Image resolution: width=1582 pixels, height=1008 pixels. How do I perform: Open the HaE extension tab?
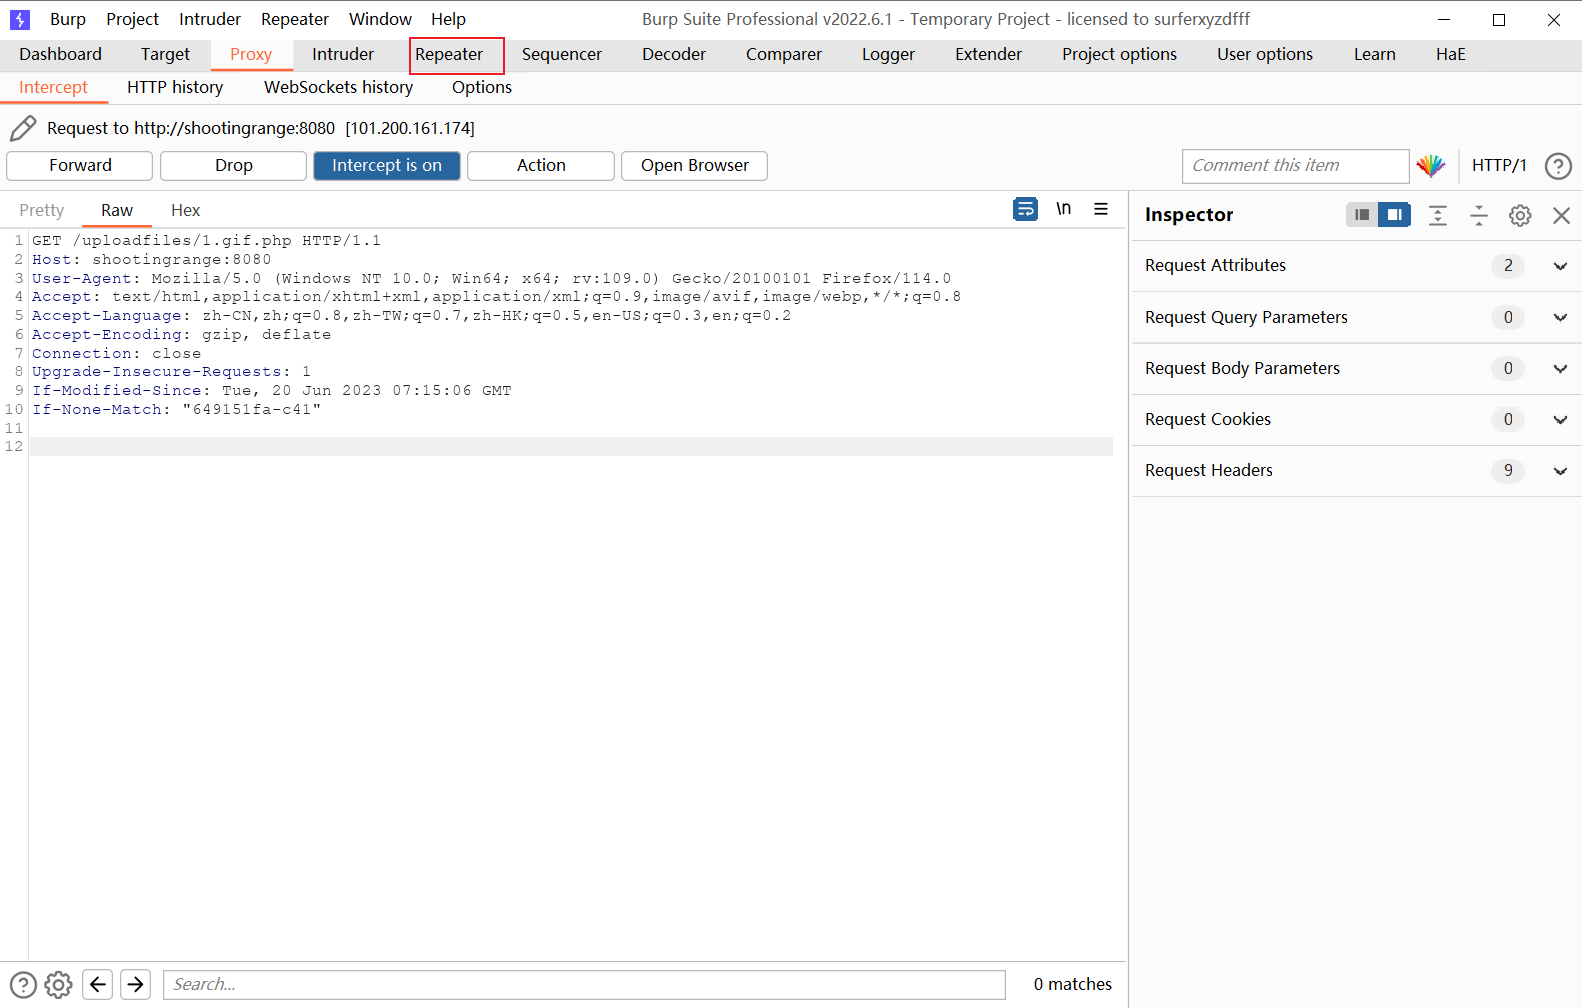1451,55
